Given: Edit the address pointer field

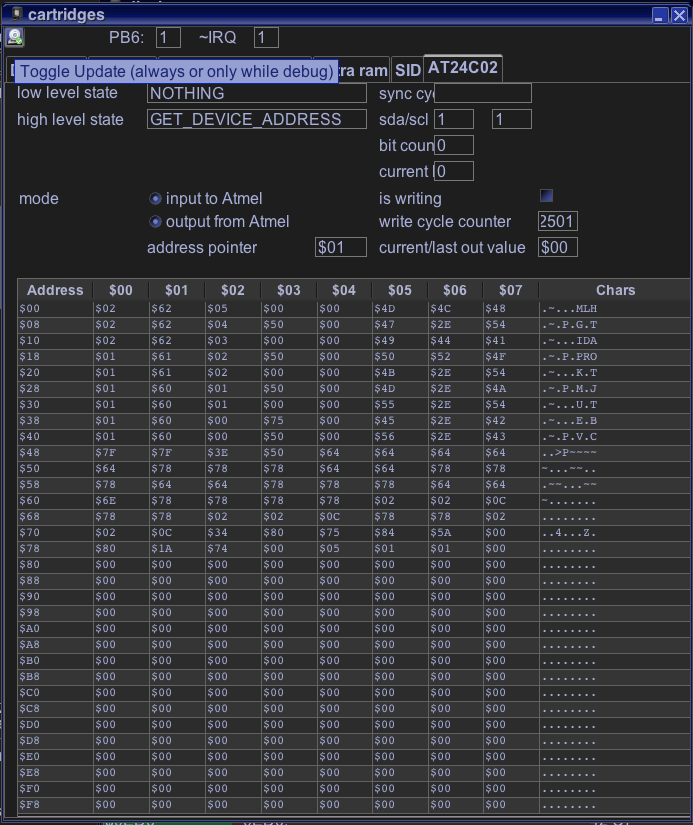Looking at the screenshot, I should 340,247.
